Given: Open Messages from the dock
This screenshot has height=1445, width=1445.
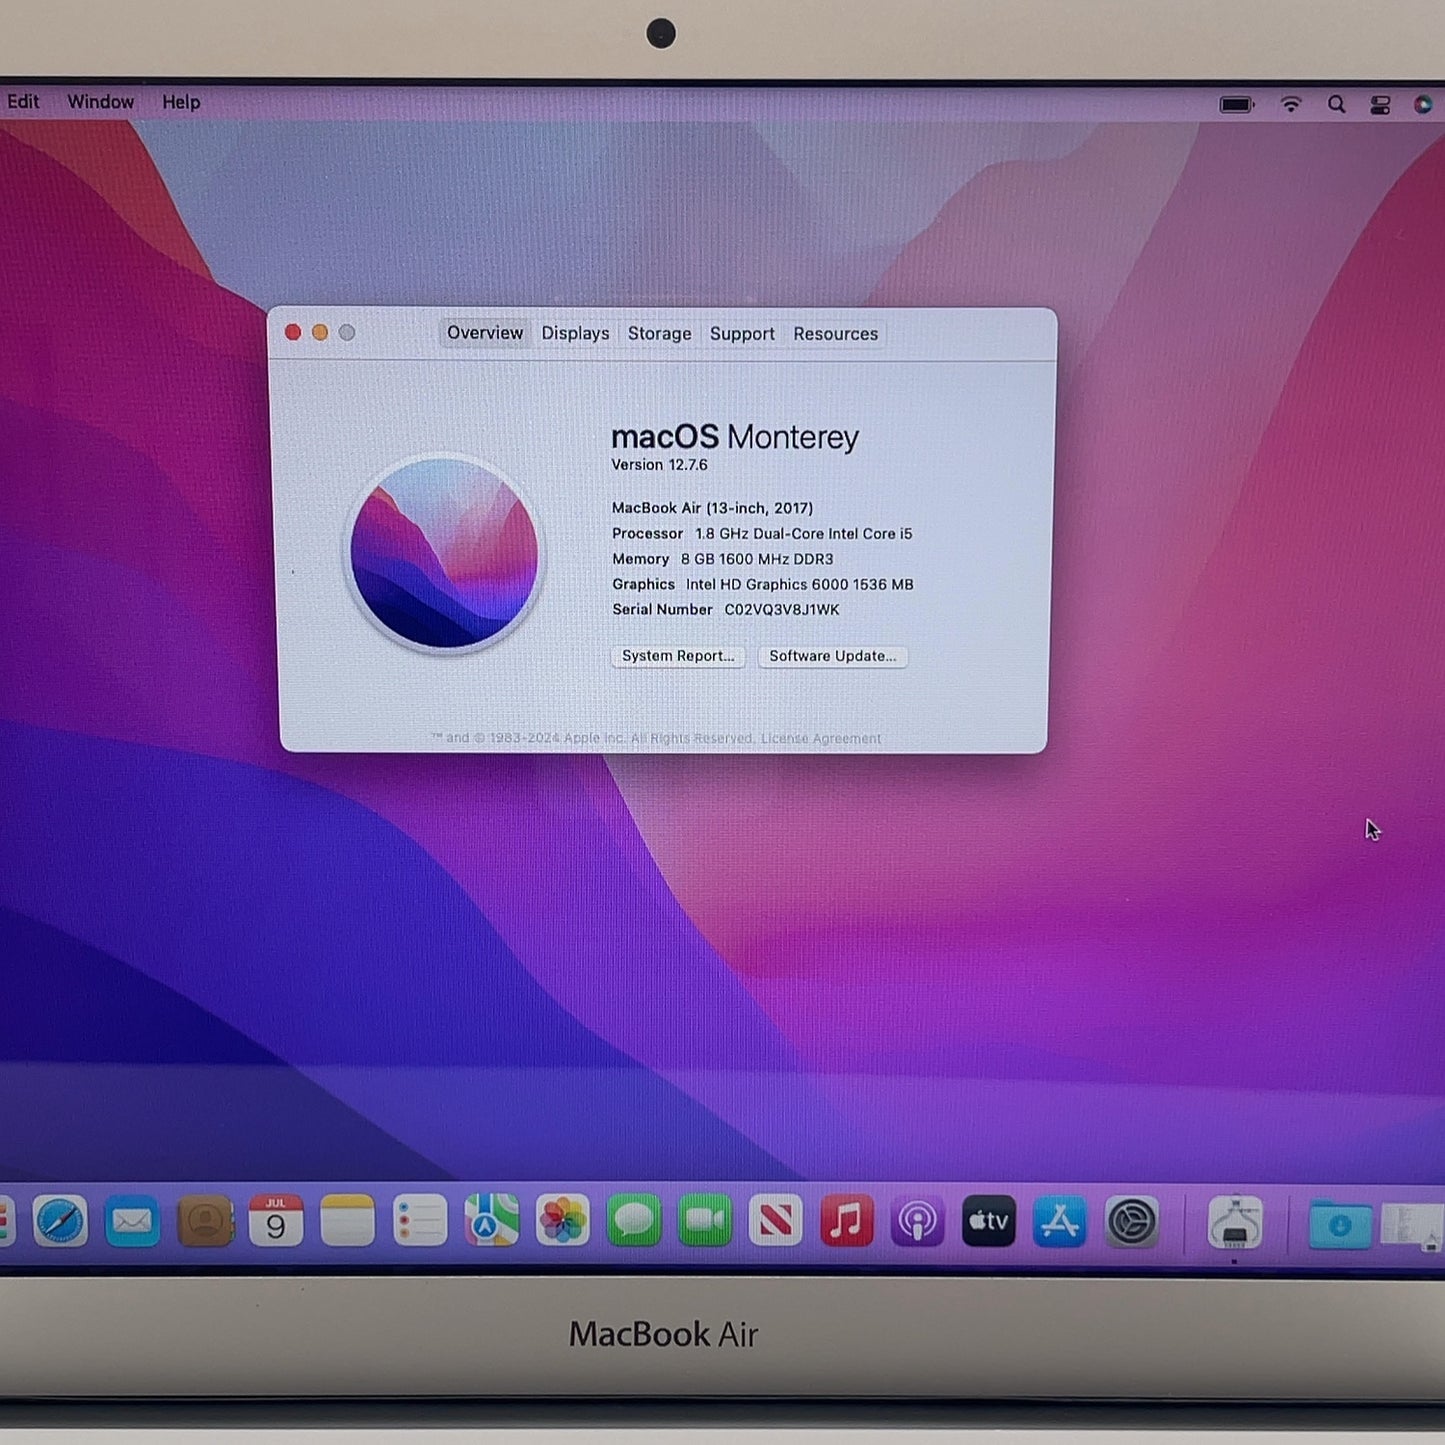Looking at the screenshot, I should (x=634, y=1220).
